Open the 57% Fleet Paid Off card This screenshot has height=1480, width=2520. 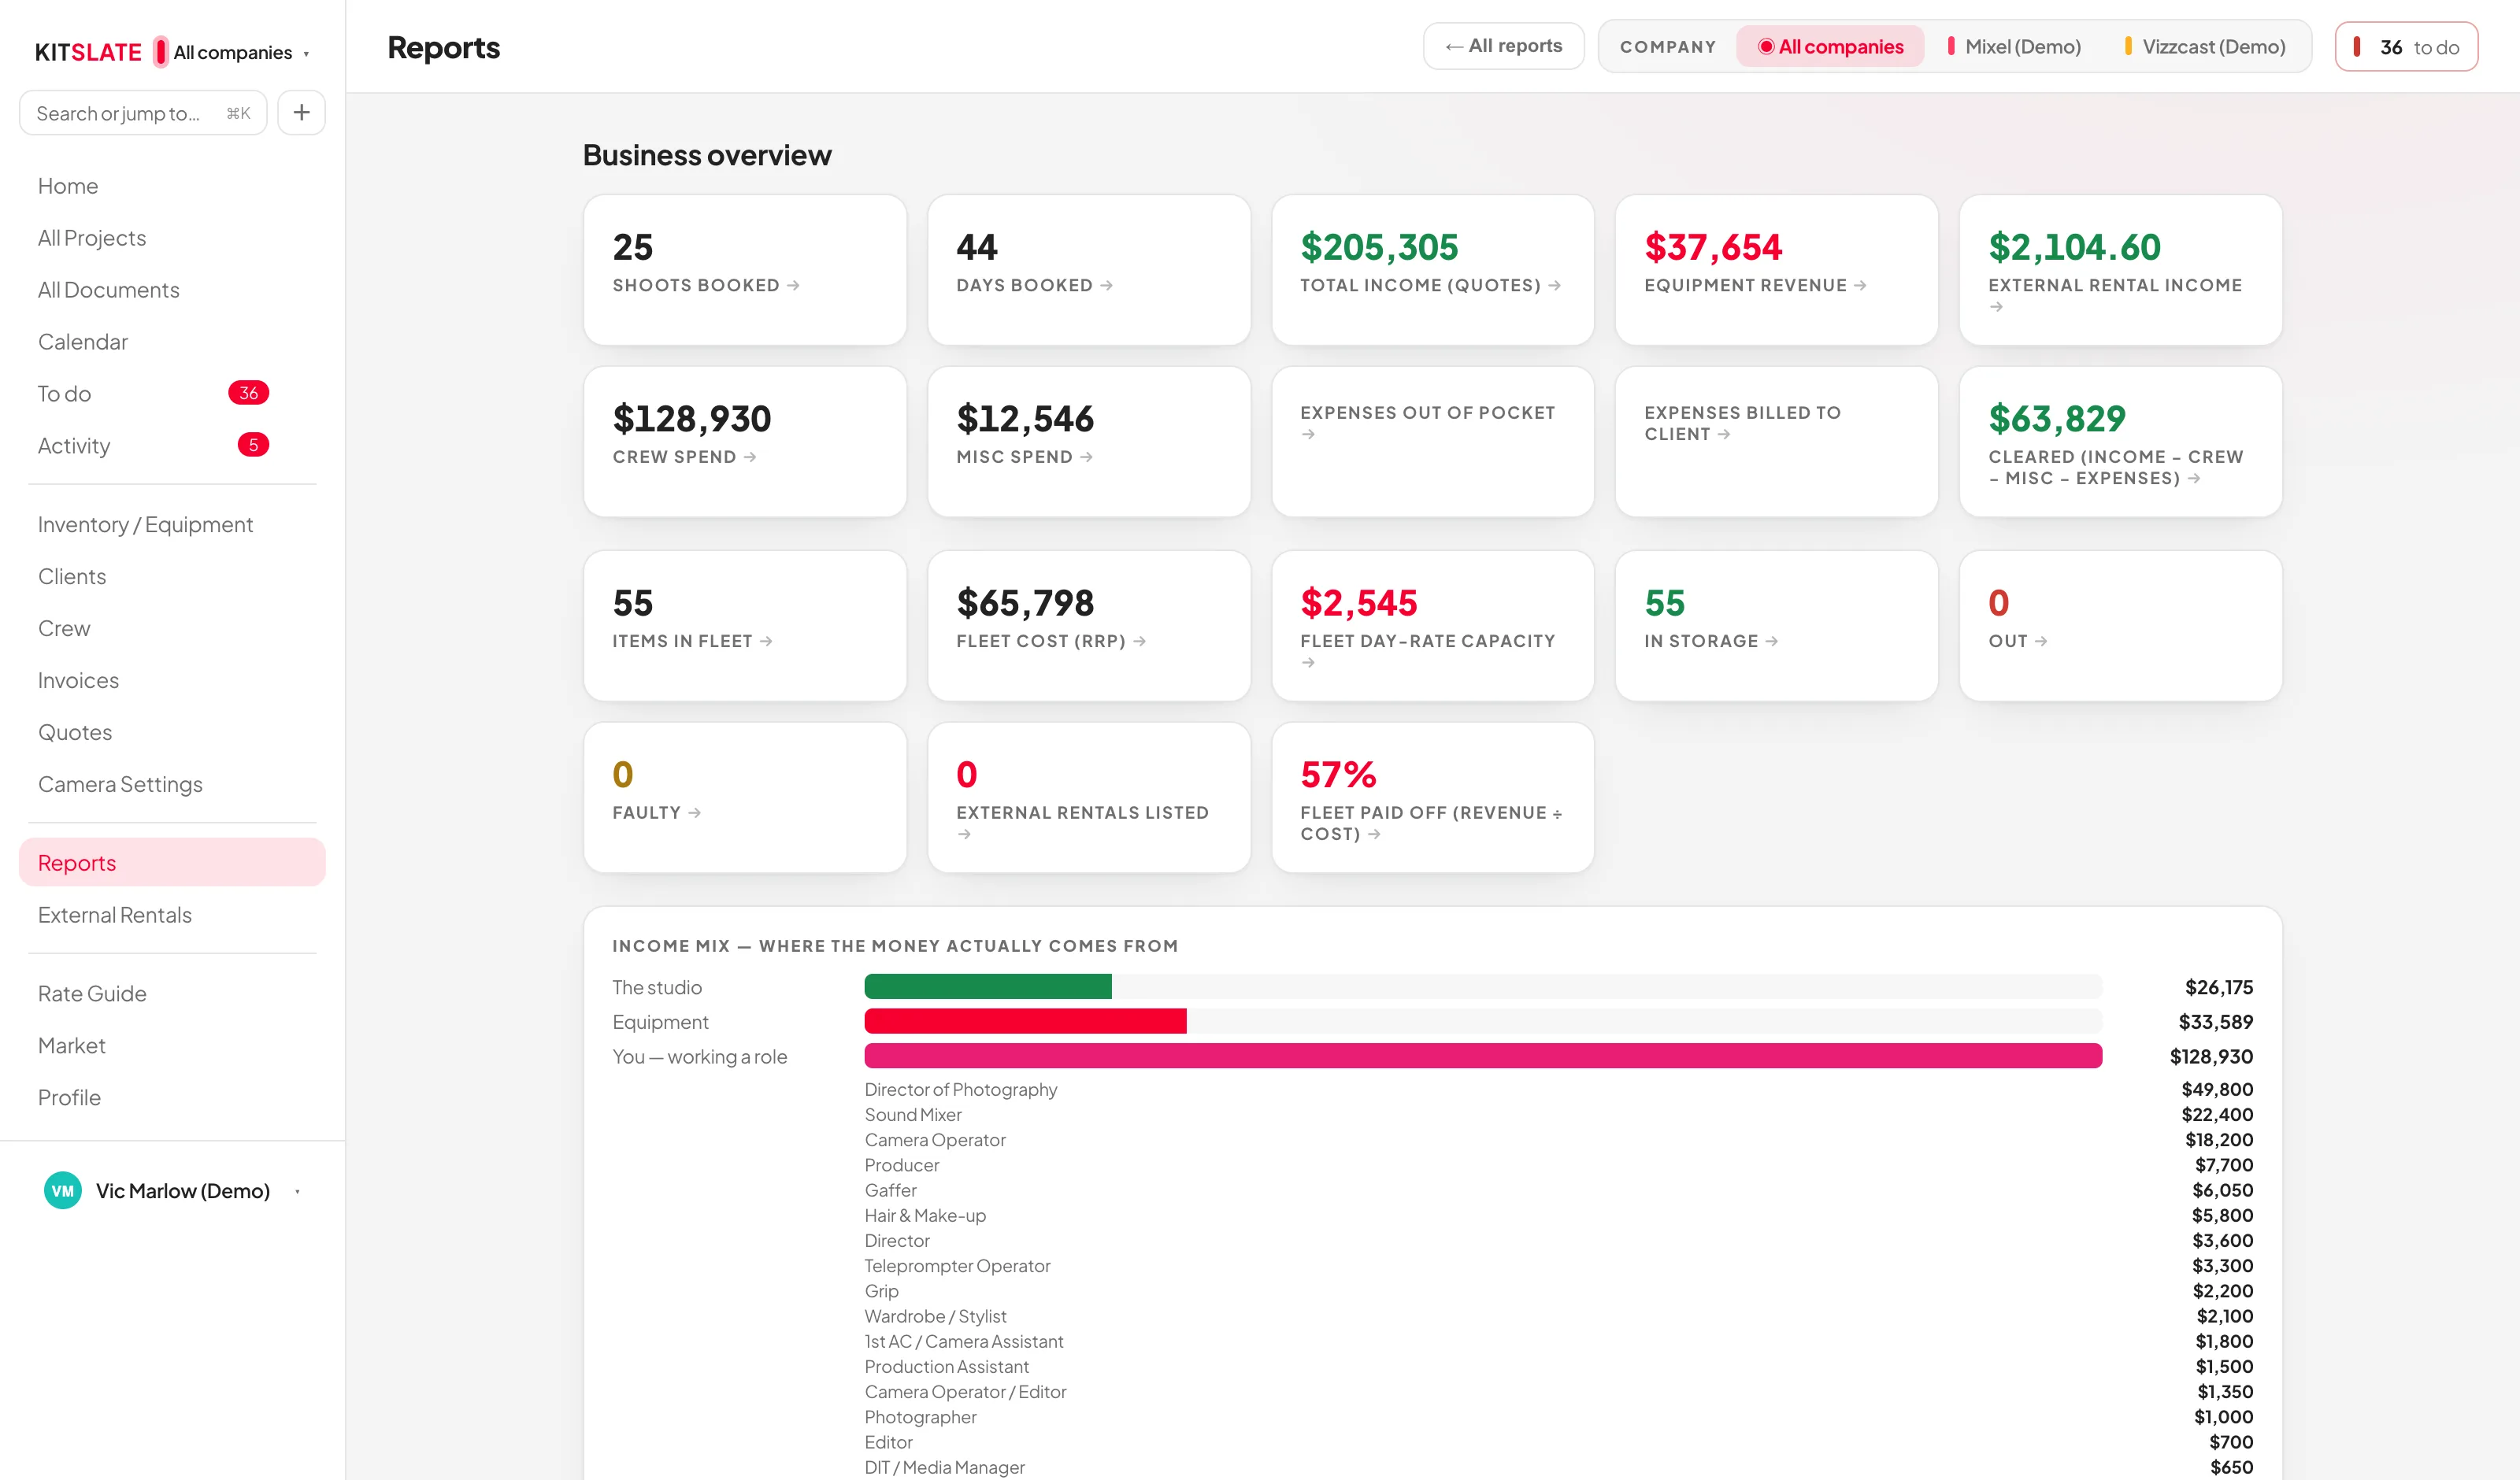[x=1433, y=797]
